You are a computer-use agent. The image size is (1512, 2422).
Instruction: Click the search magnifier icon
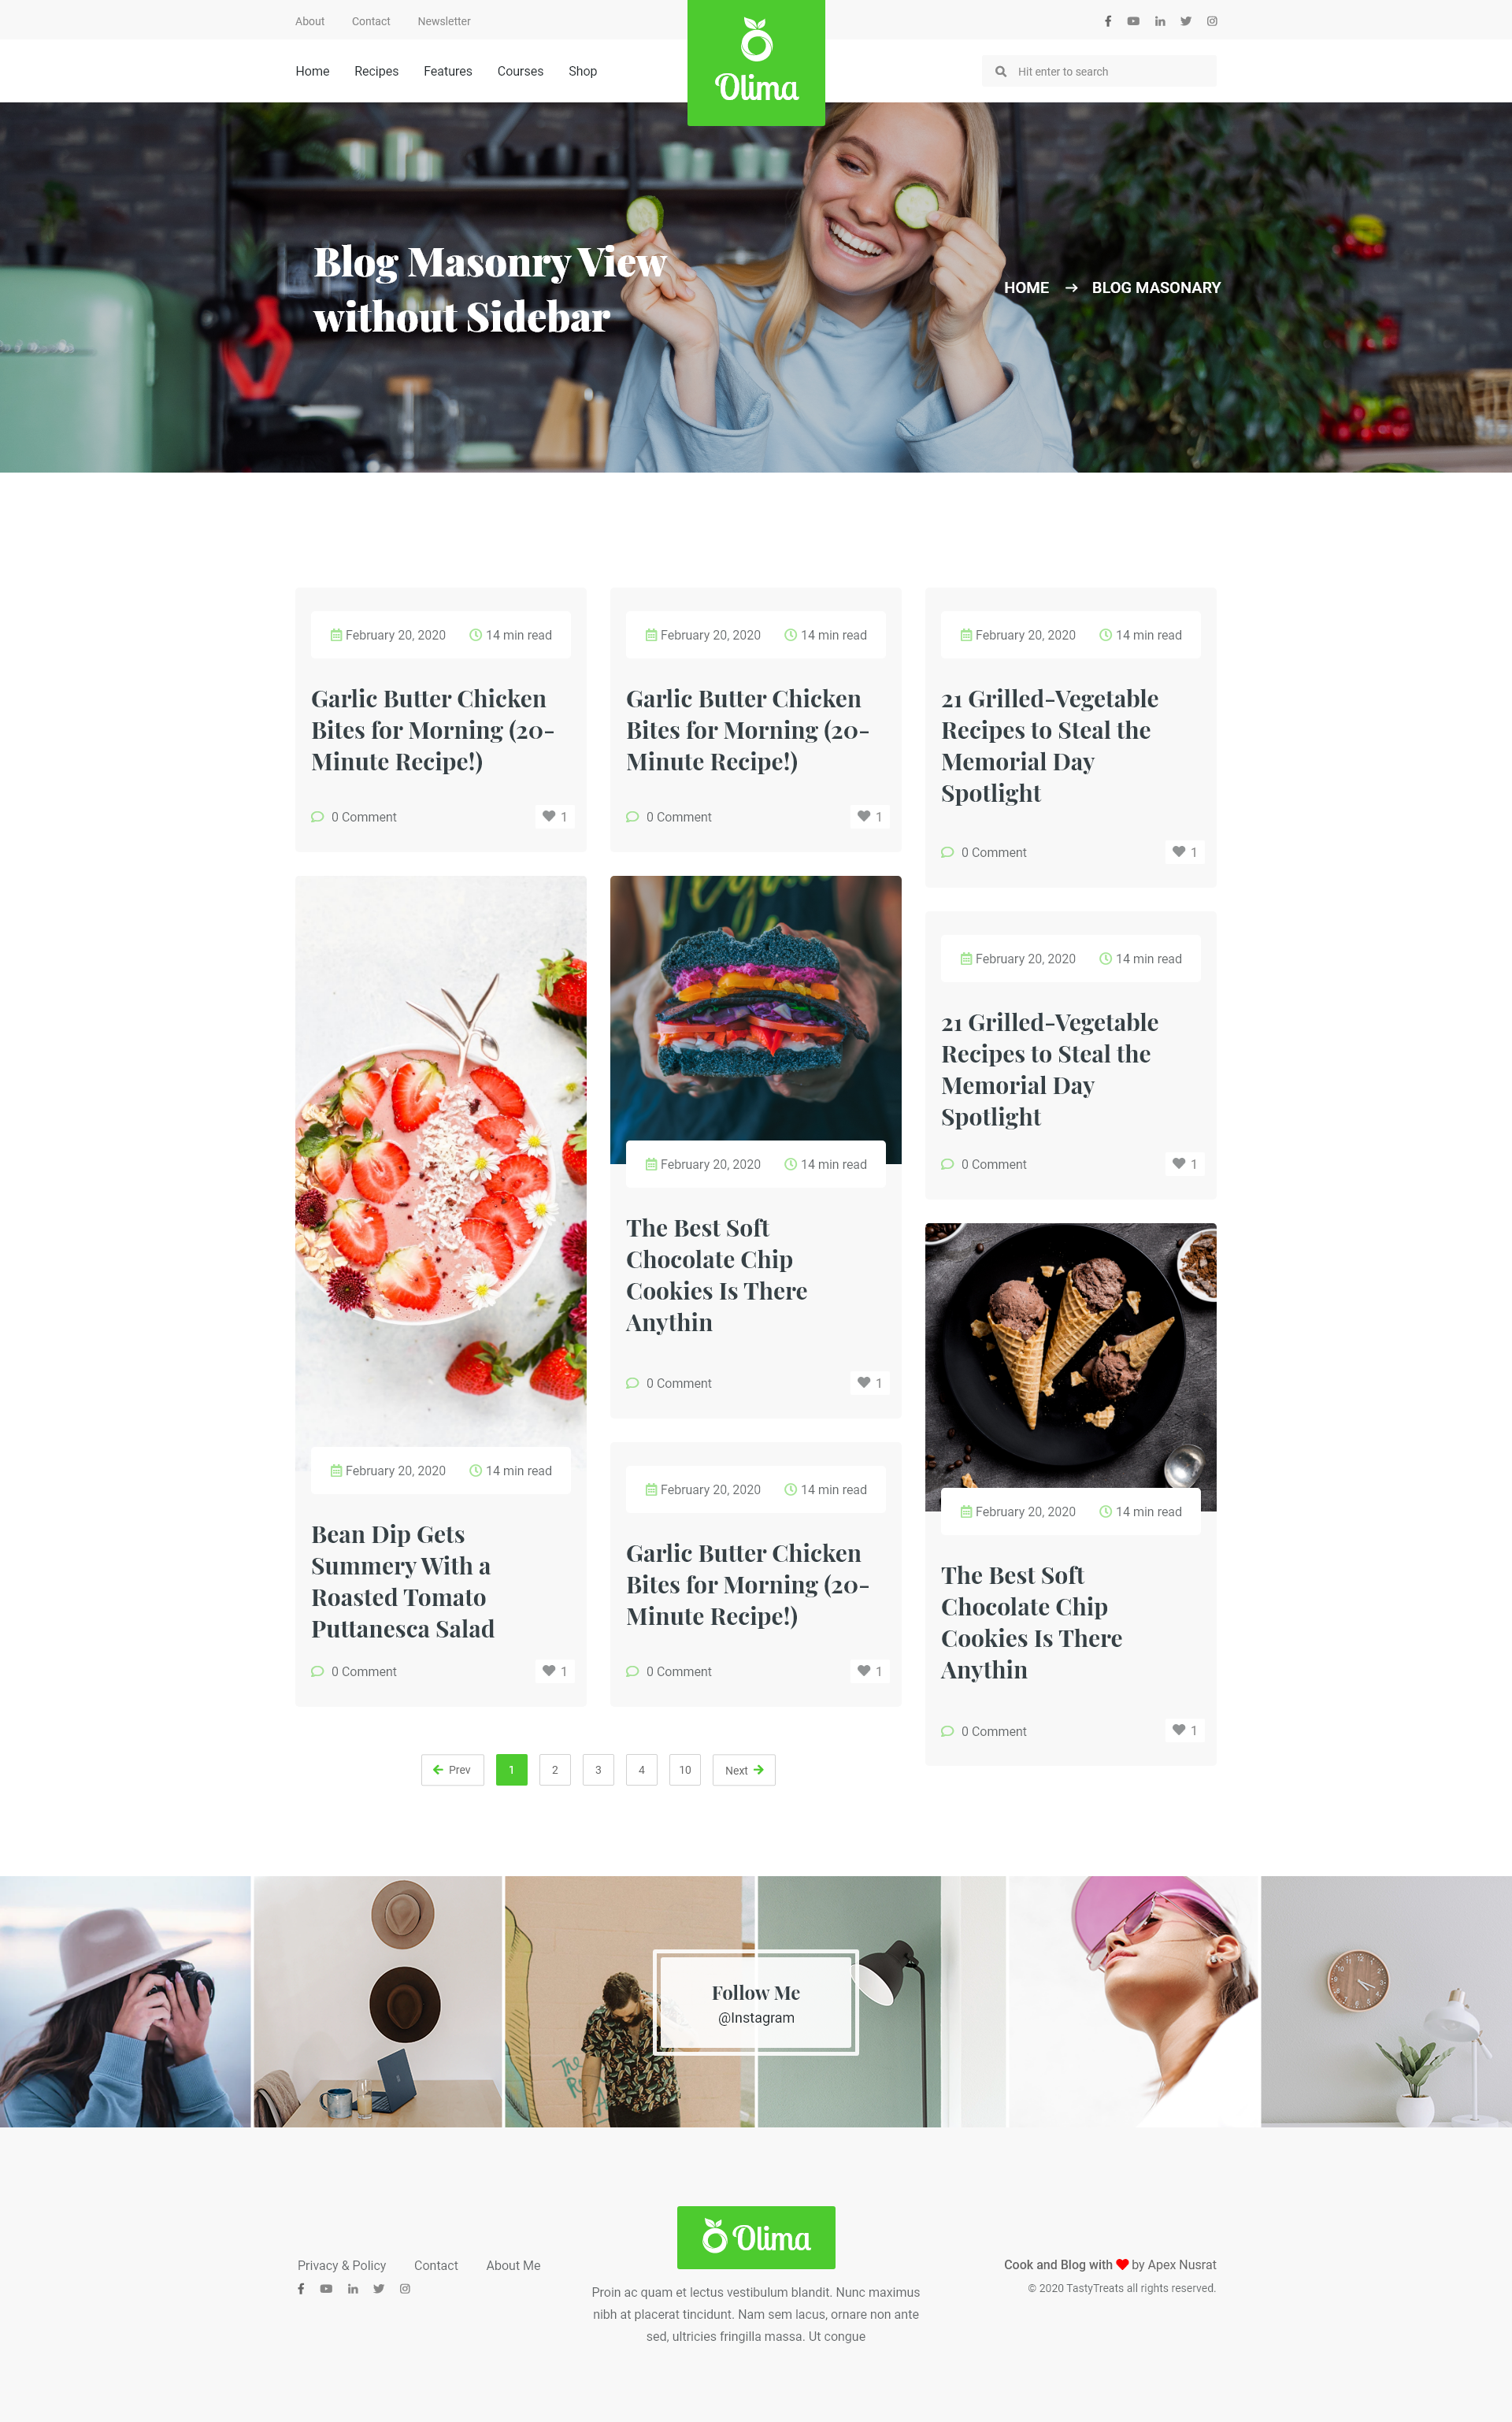click(x=1000, y=72)
